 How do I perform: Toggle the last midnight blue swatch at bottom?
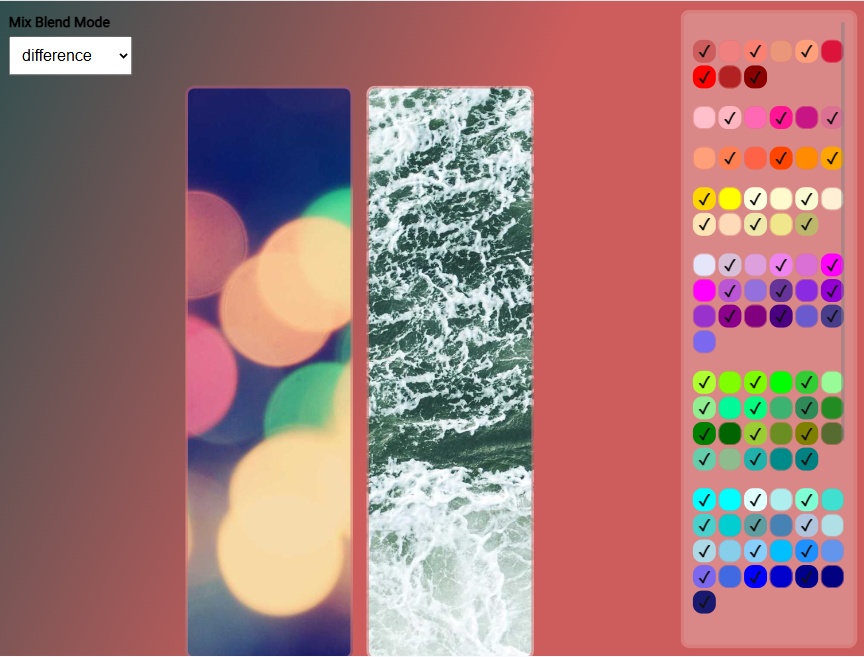coord(704,602)
